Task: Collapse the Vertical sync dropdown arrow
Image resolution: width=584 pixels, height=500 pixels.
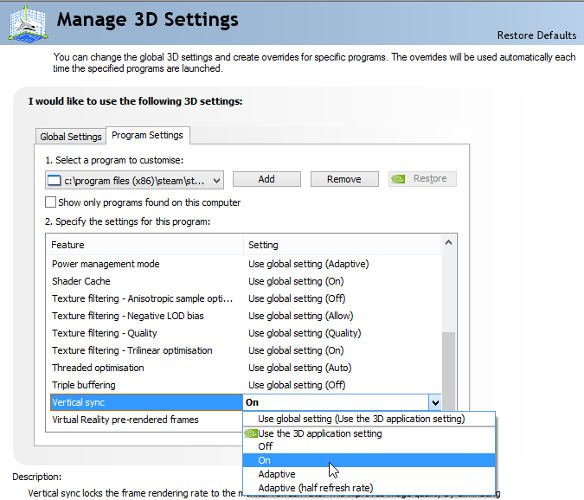Action: 435,402
